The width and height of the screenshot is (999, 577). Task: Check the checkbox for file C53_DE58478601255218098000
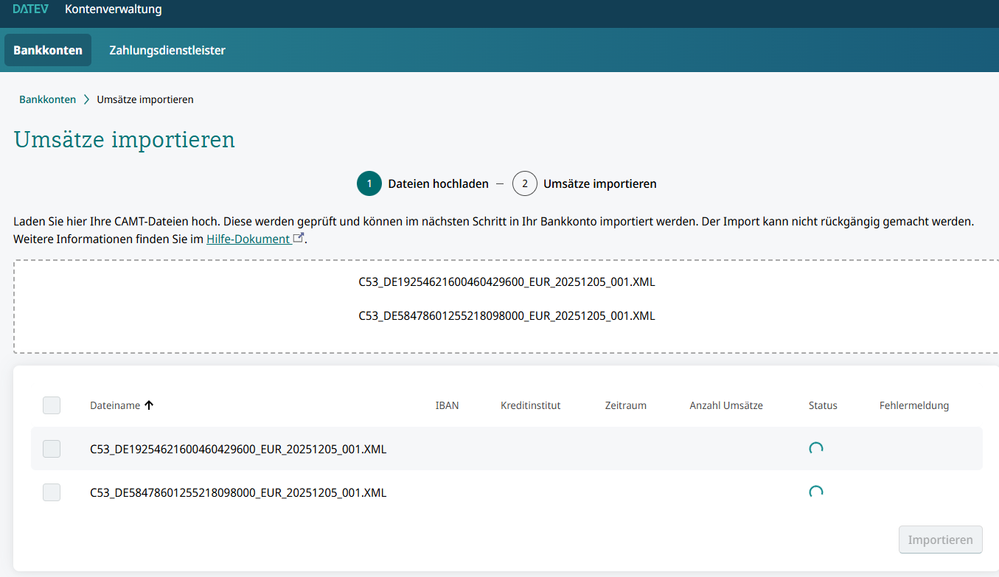coord(51,492)
